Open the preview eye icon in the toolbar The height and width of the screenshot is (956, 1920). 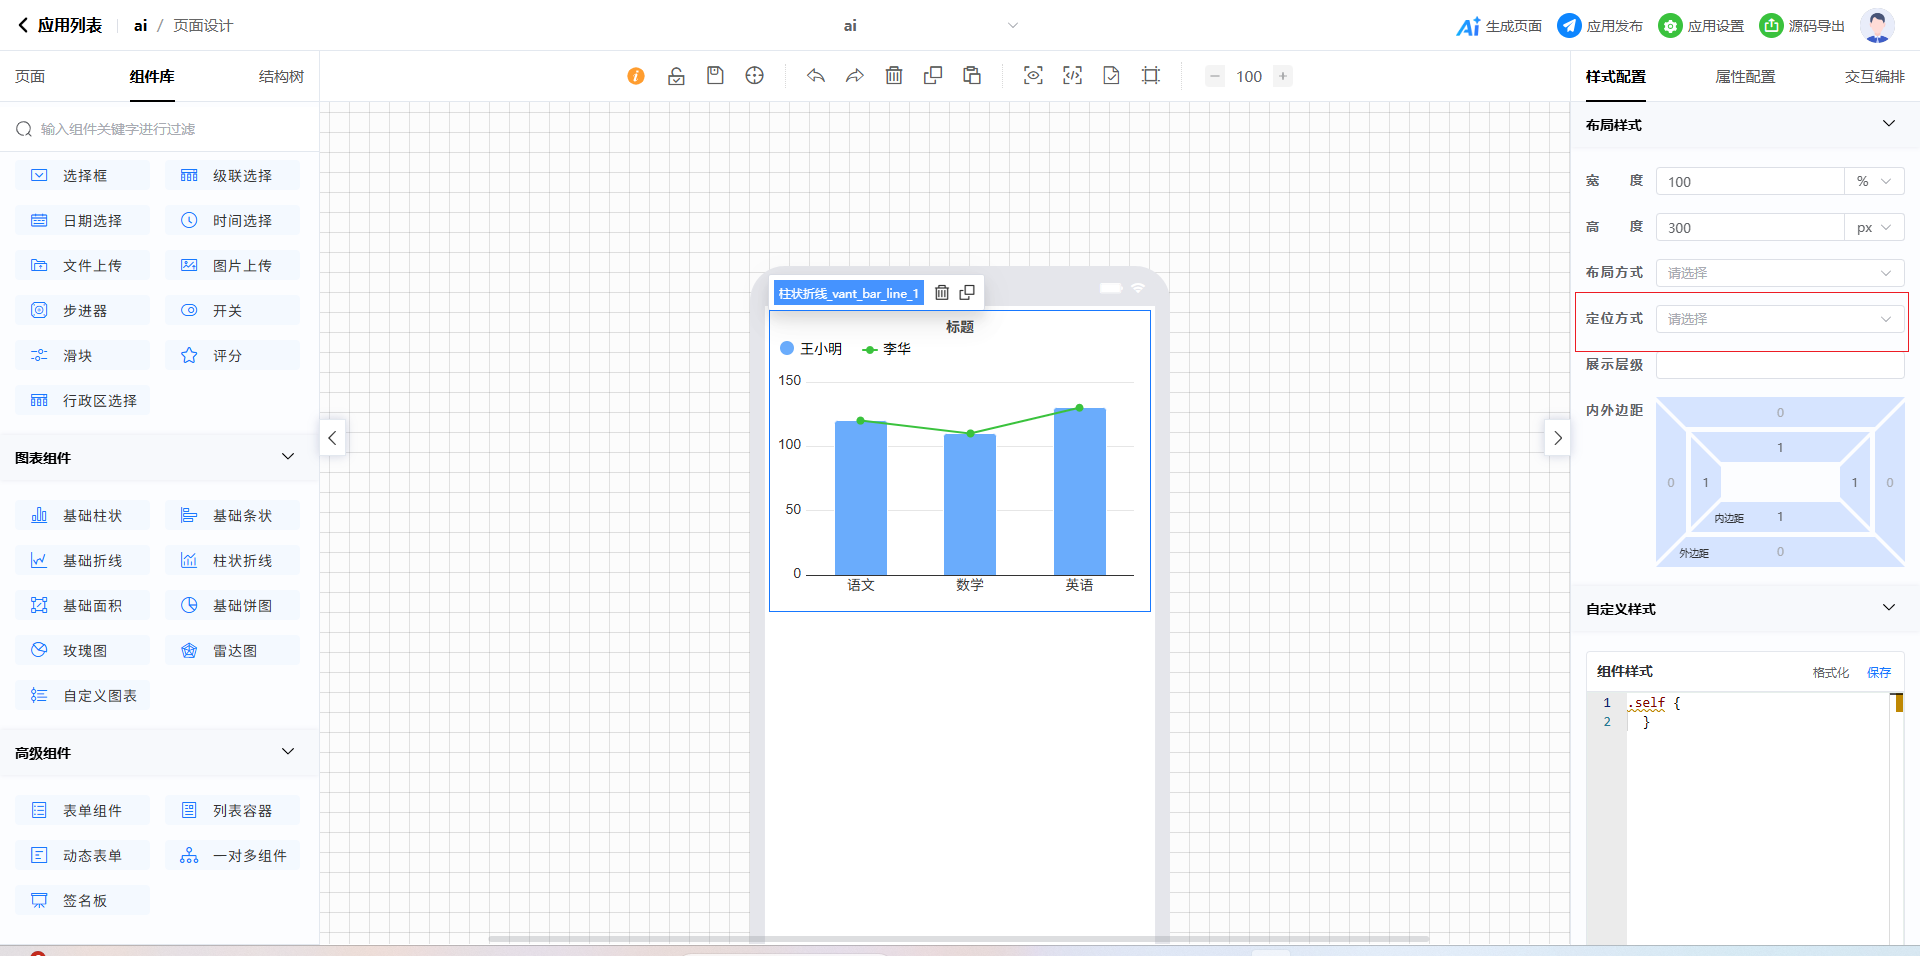click(1033, 76)
